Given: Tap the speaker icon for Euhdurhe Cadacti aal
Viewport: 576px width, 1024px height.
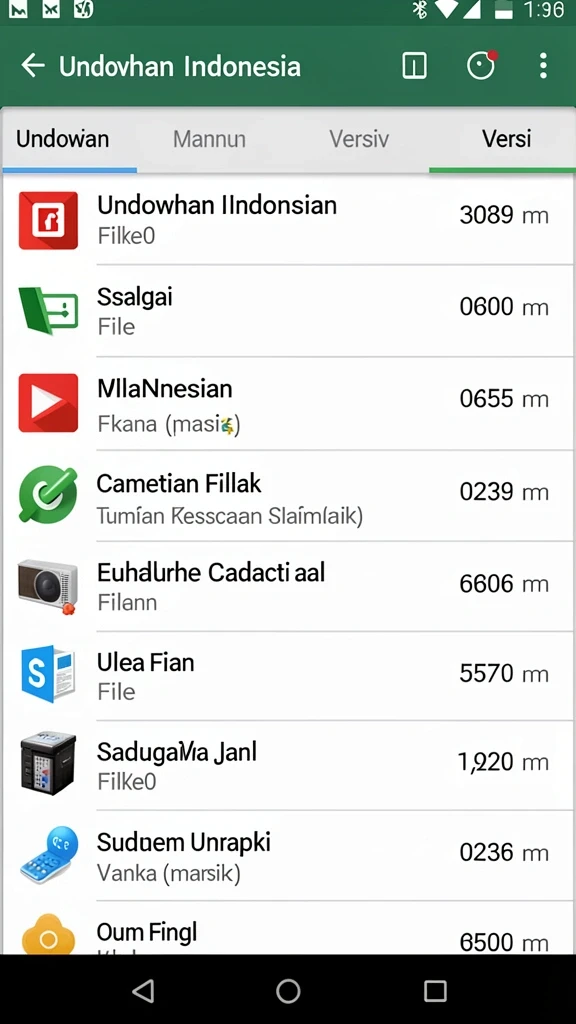Looking at the screenshot, I should click(48, 585).
